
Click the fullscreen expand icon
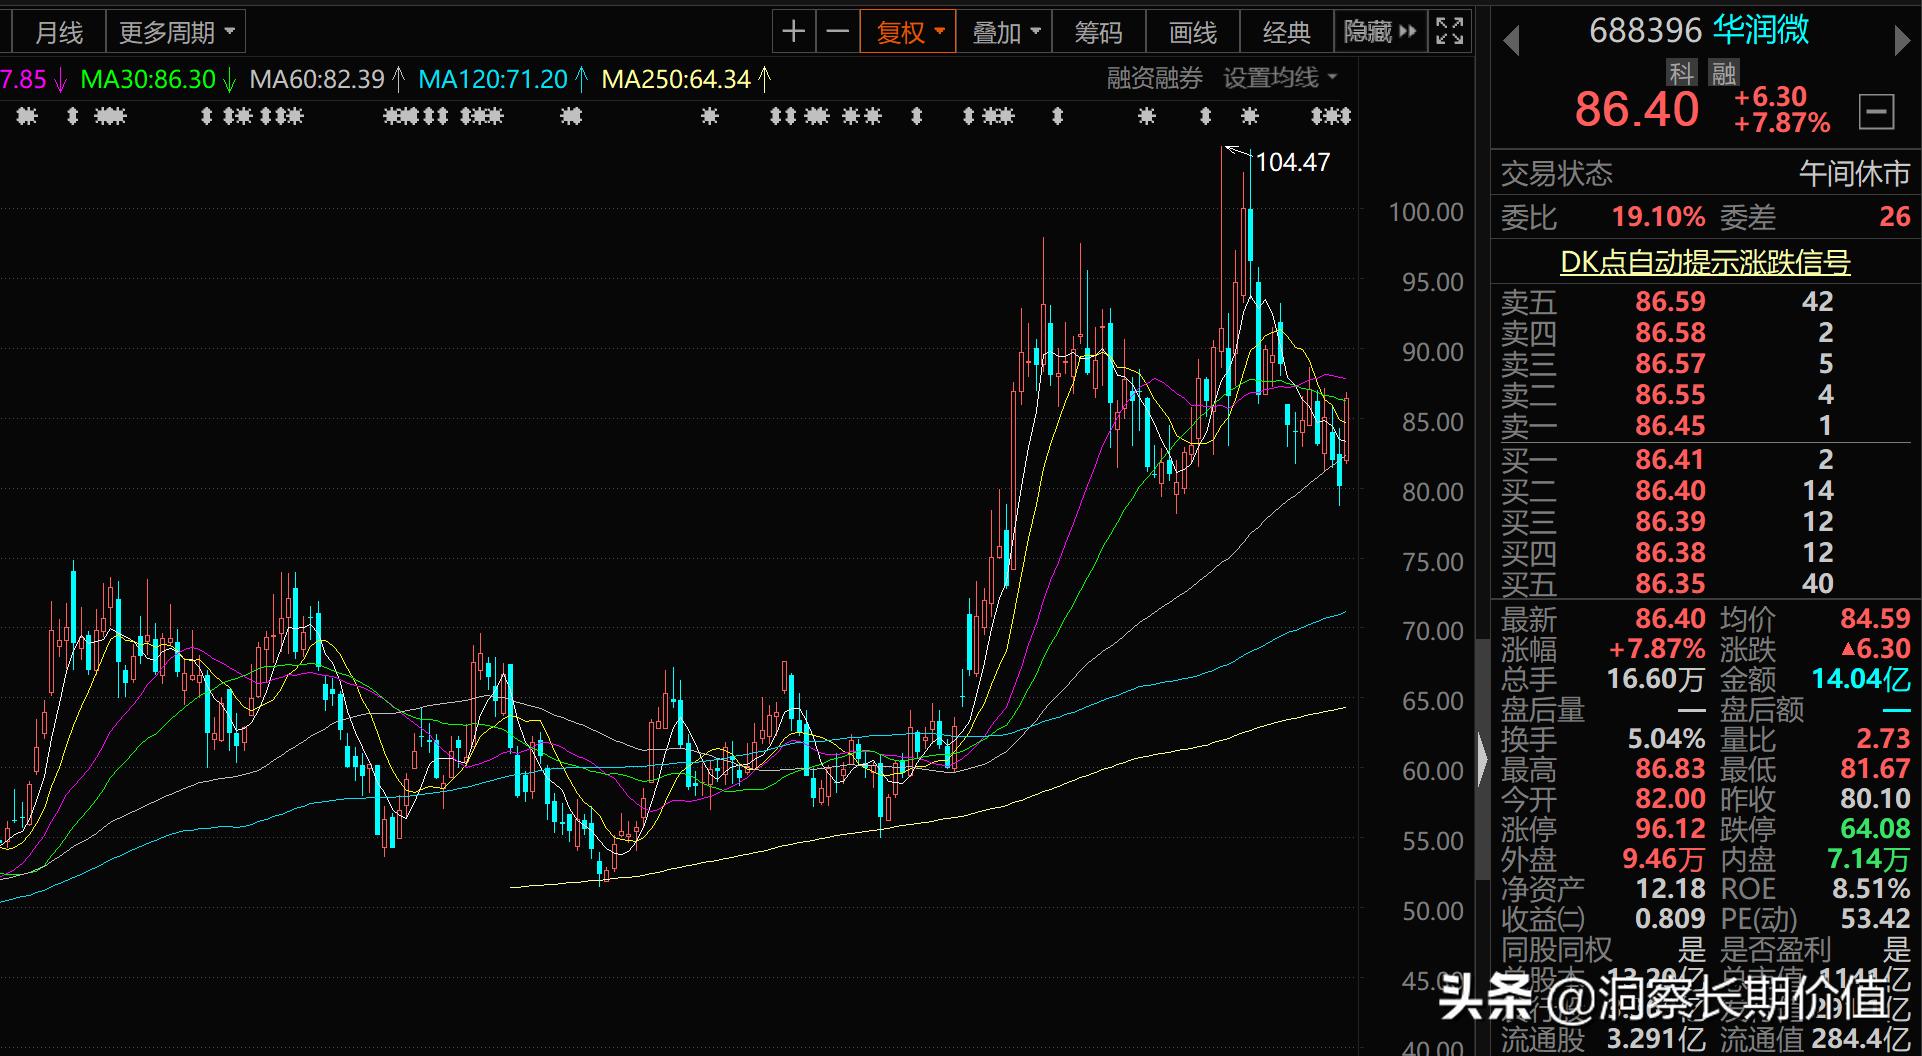click(1449, 31)
